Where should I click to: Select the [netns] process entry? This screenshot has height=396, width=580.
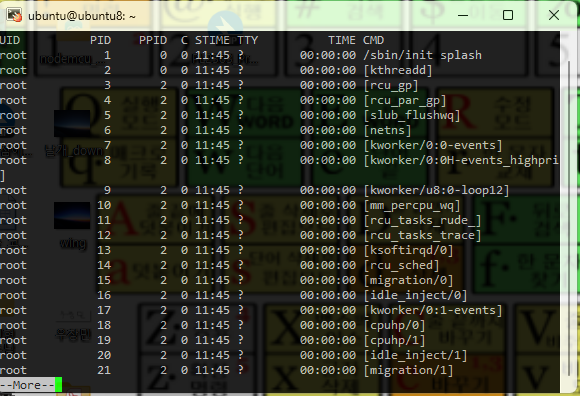coord(387,130)
